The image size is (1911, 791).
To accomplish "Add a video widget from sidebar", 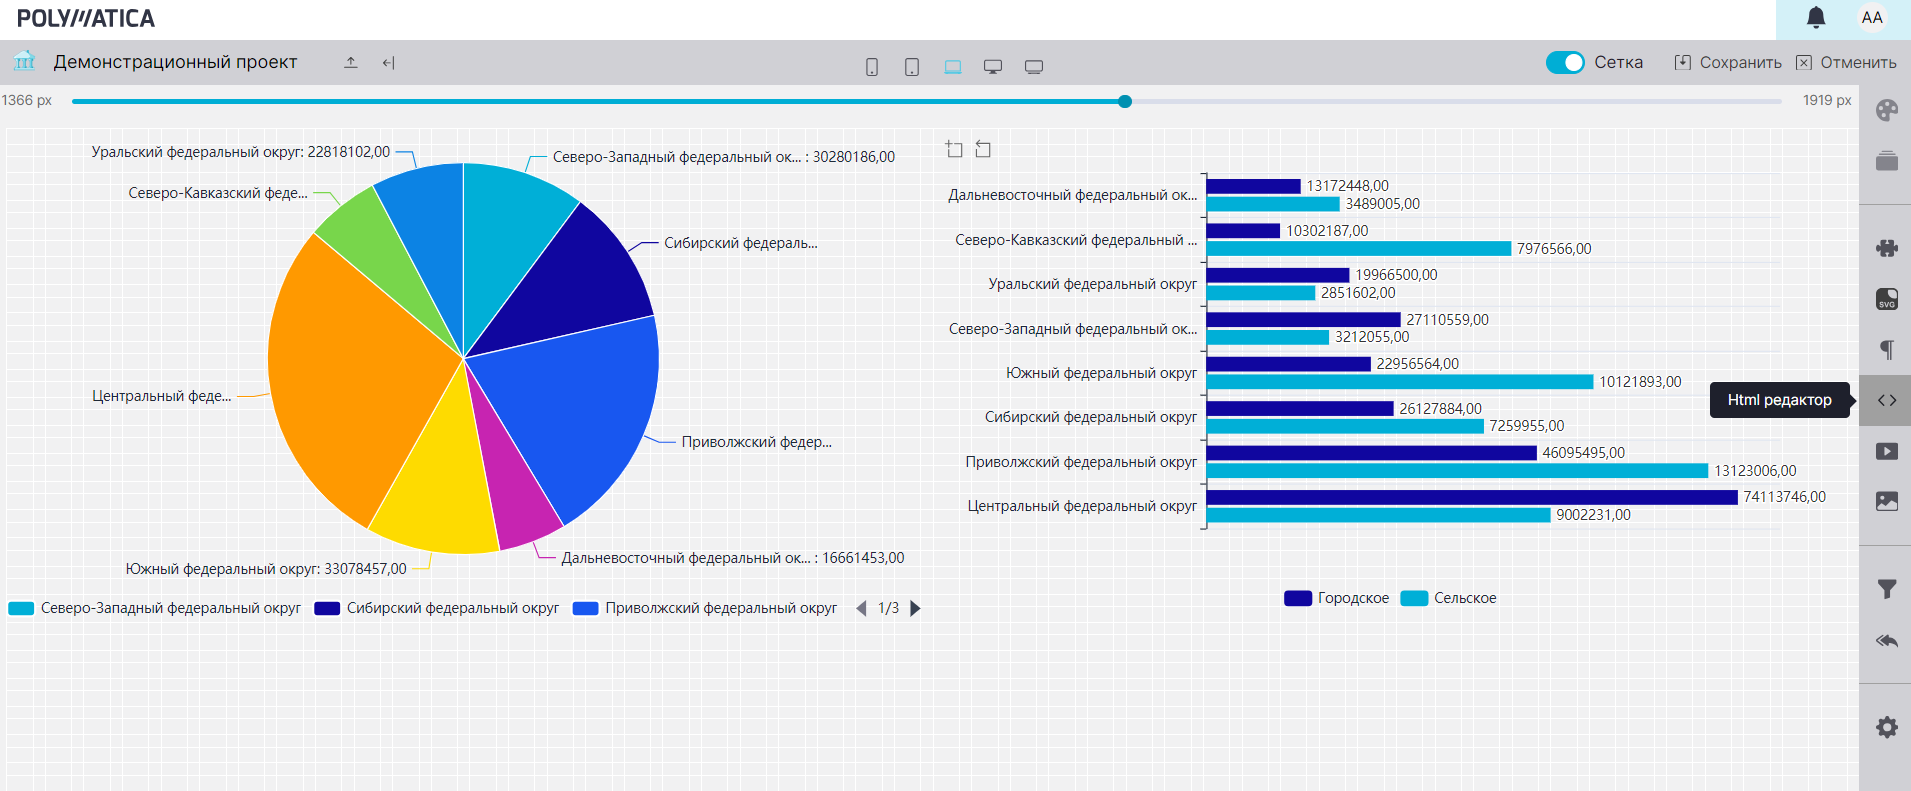I will 1886,451.
